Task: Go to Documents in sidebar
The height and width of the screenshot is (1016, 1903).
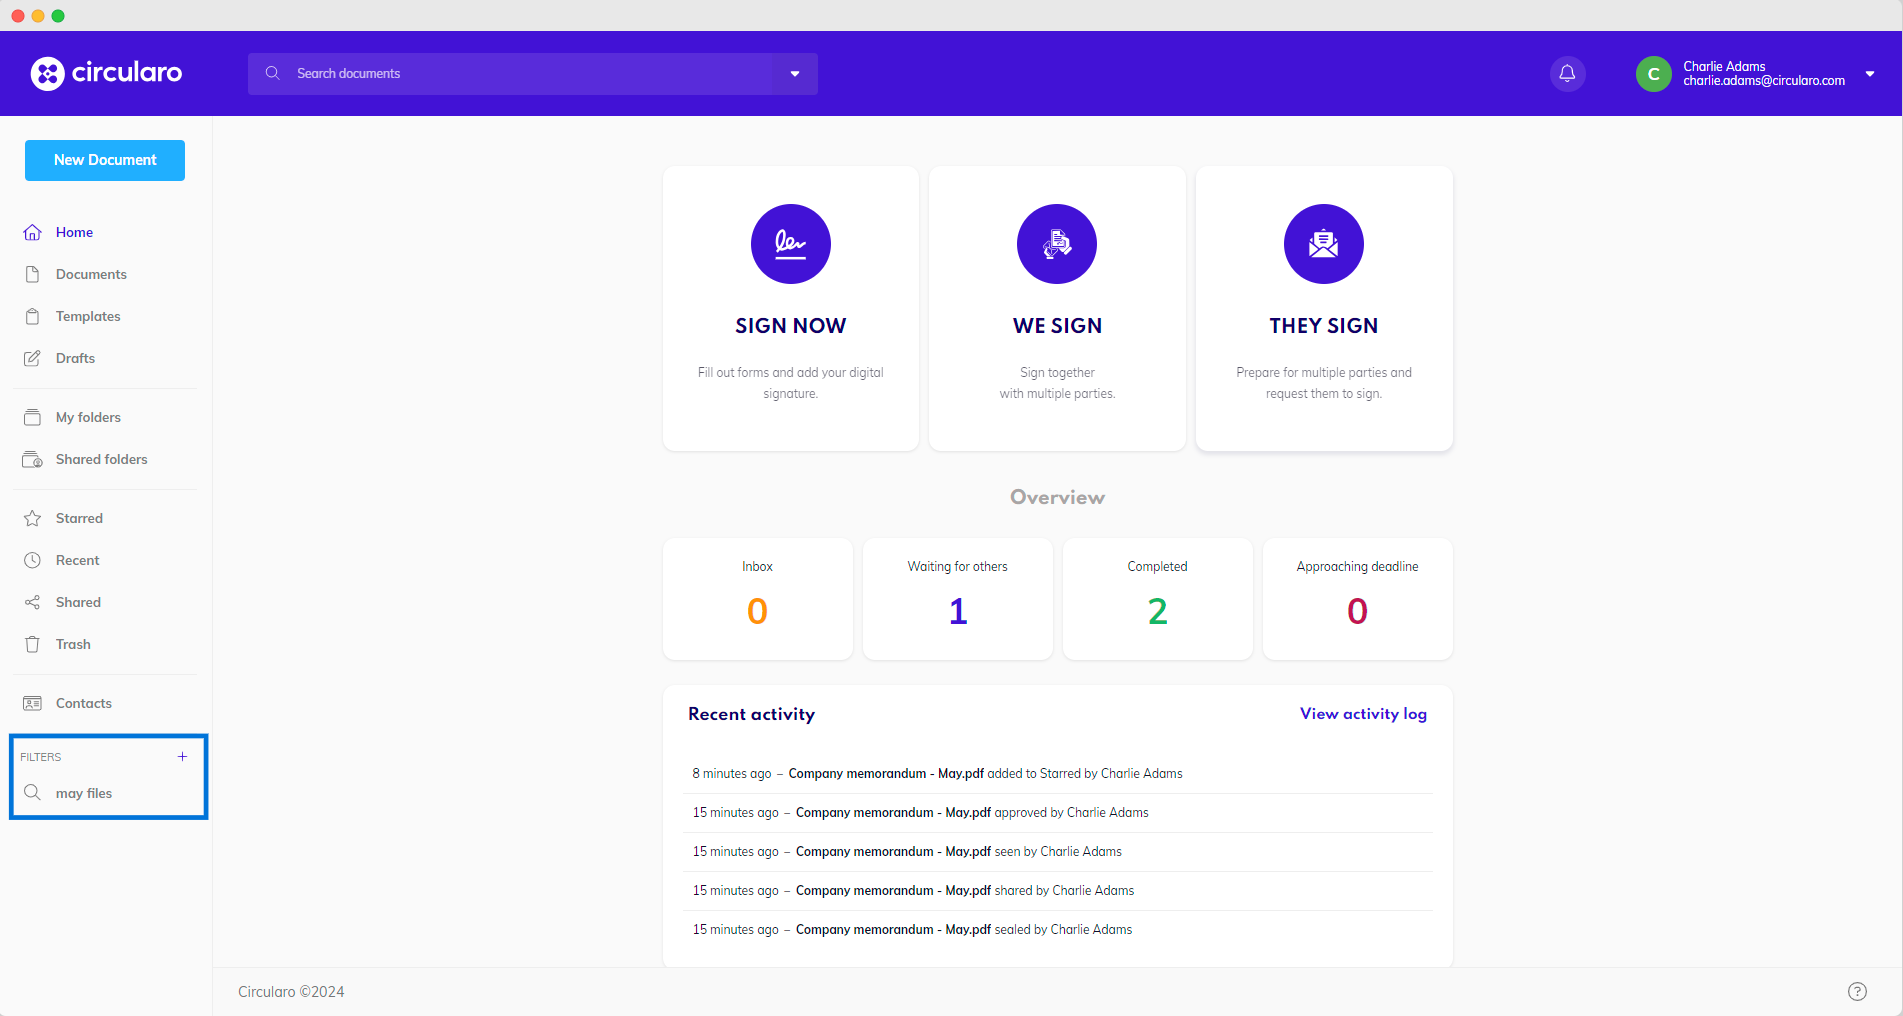Action: click(x=91, y=274)
